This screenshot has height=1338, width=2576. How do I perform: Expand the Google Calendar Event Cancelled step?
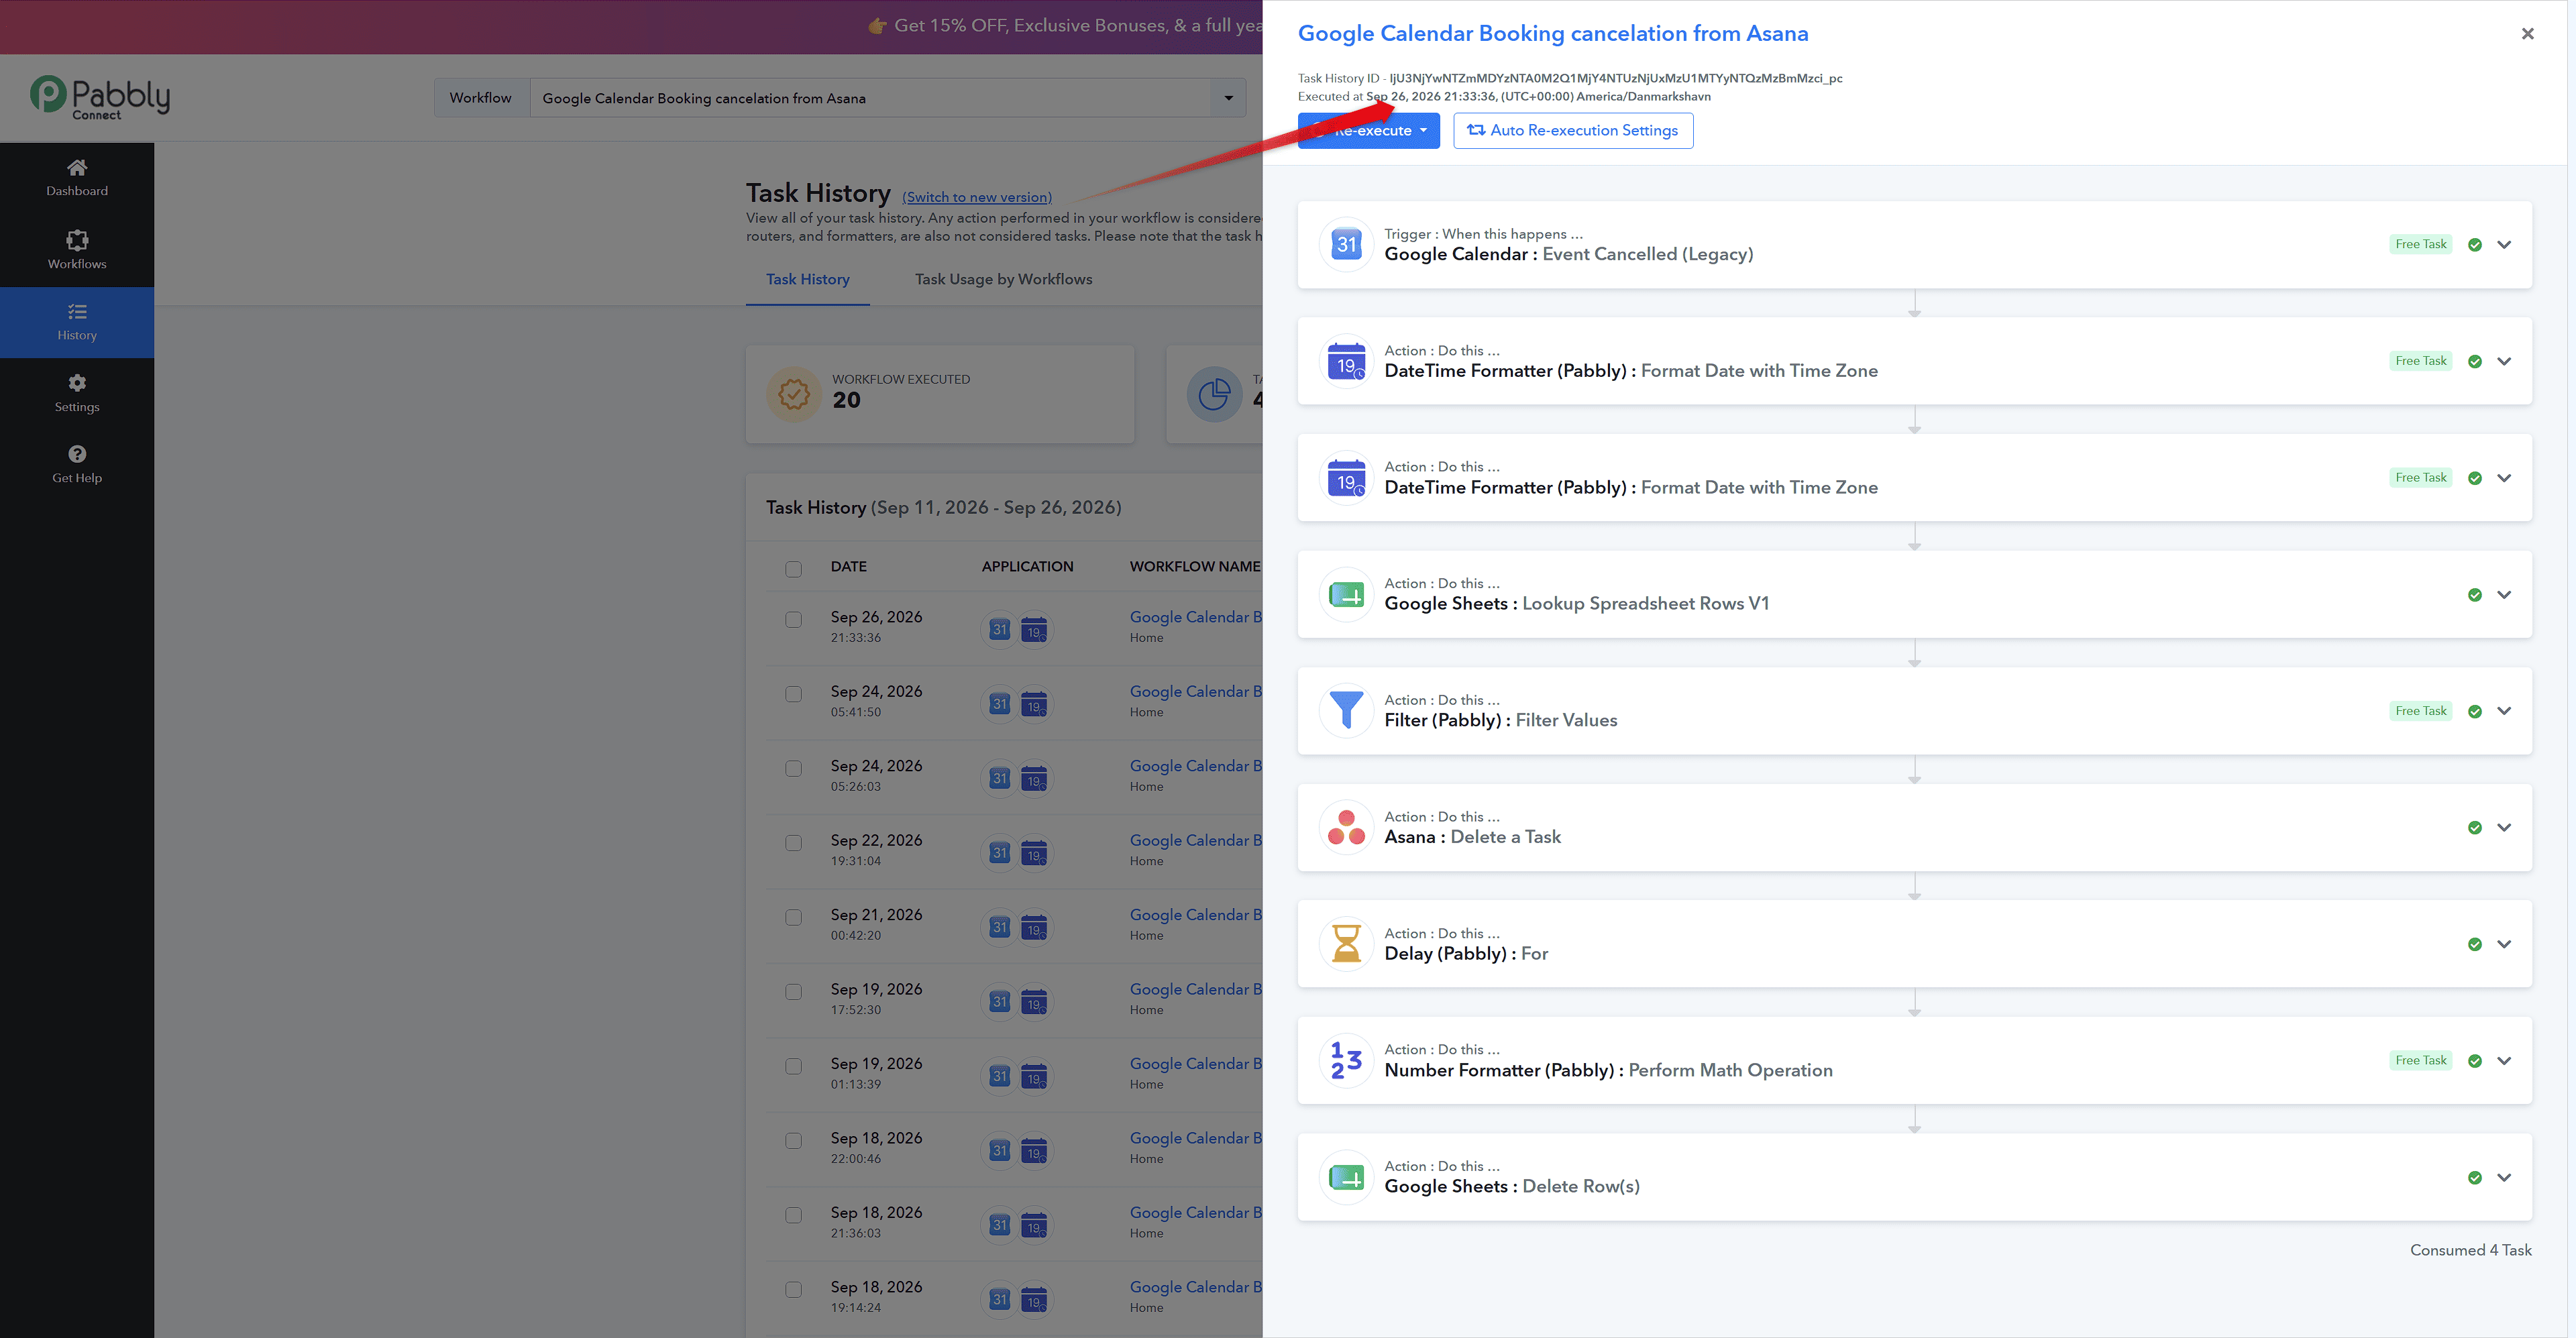pyautogui.click(x=2504, y=245)
